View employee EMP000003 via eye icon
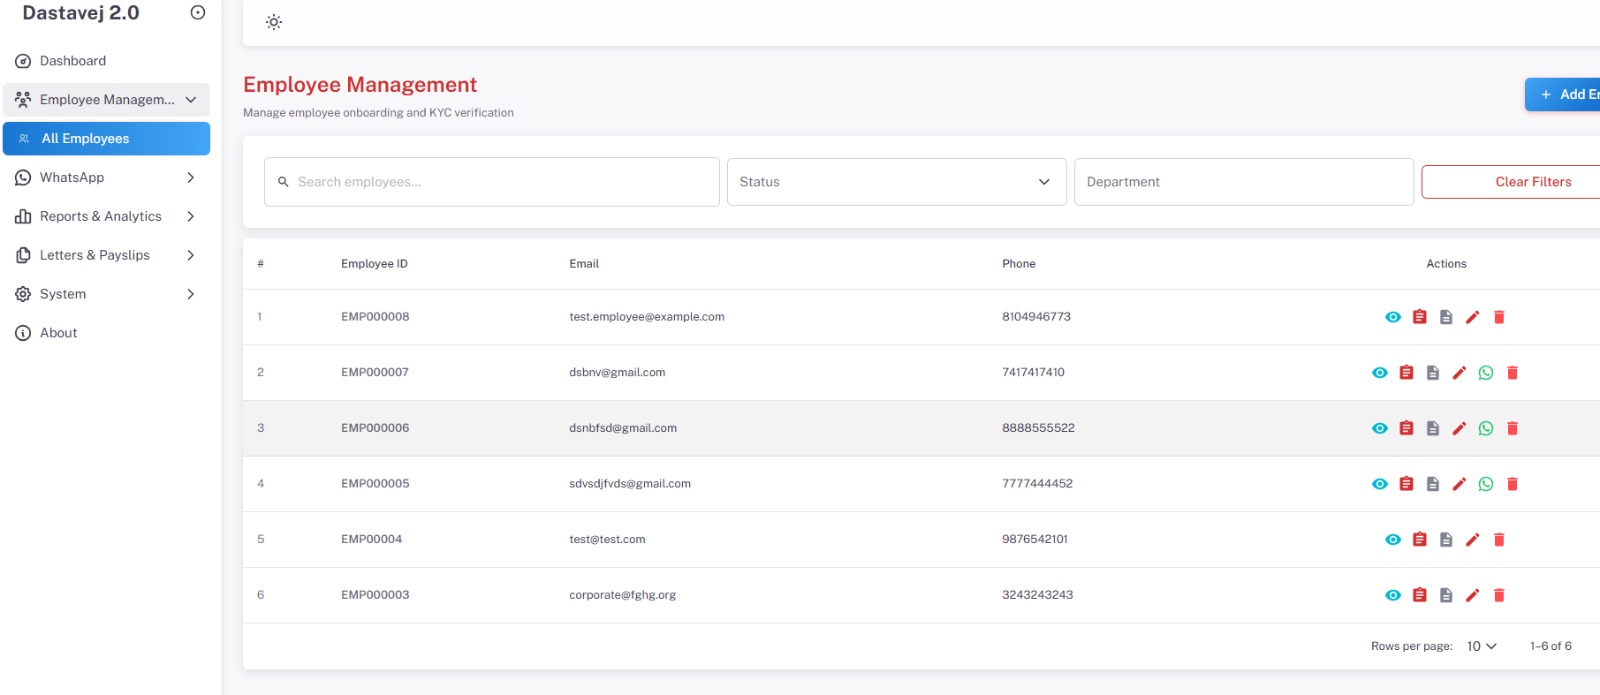This screenshot has height=695, width=1600. pos(1393,595)
